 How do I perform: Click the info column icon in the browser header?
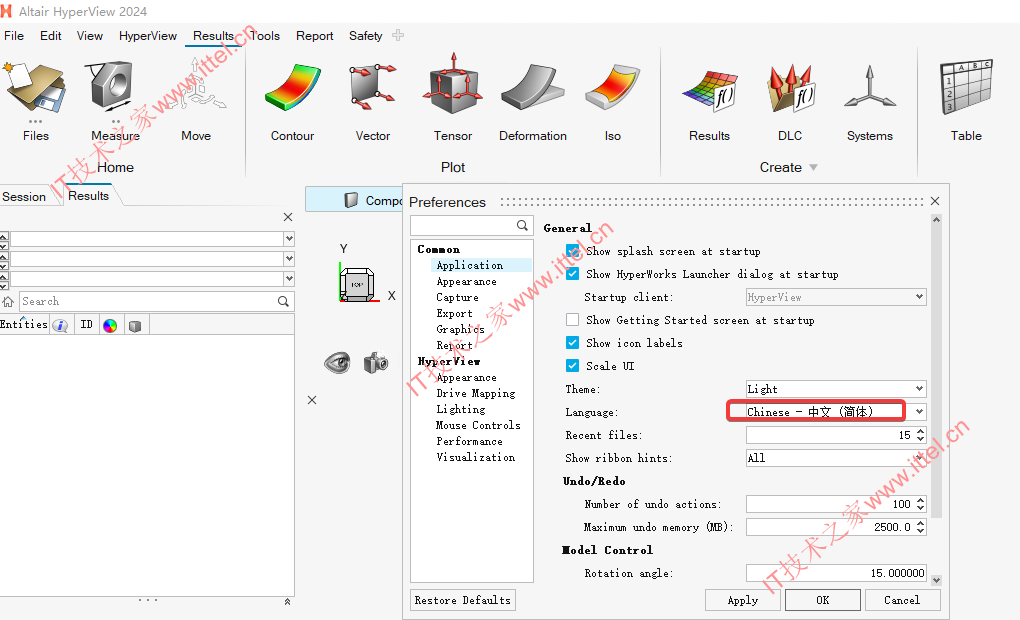[x=60, y=325]
